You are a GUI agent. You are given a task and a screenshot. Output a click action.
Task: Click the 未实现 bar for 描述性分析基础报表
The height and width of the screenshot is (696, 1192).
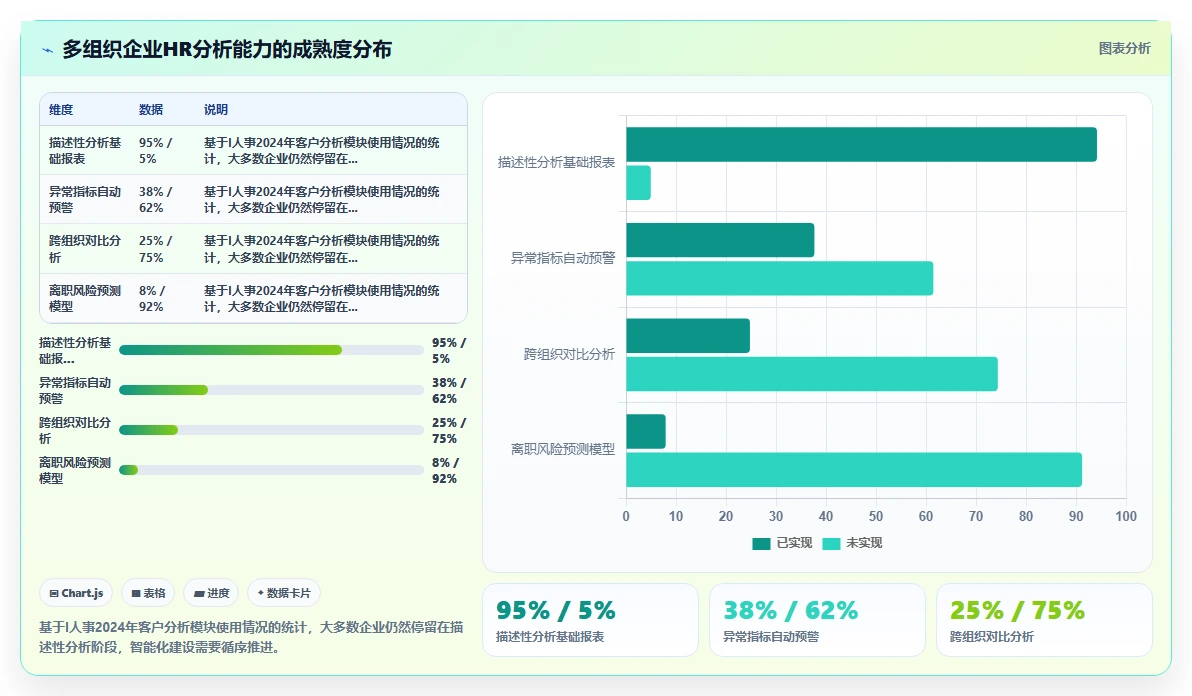pos(639,183)
